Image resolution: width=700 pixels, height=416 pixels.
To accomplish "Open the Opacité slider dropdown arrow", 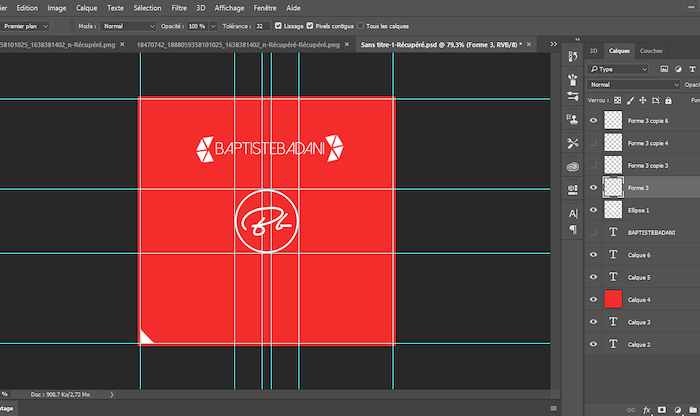I will [213, 26].
